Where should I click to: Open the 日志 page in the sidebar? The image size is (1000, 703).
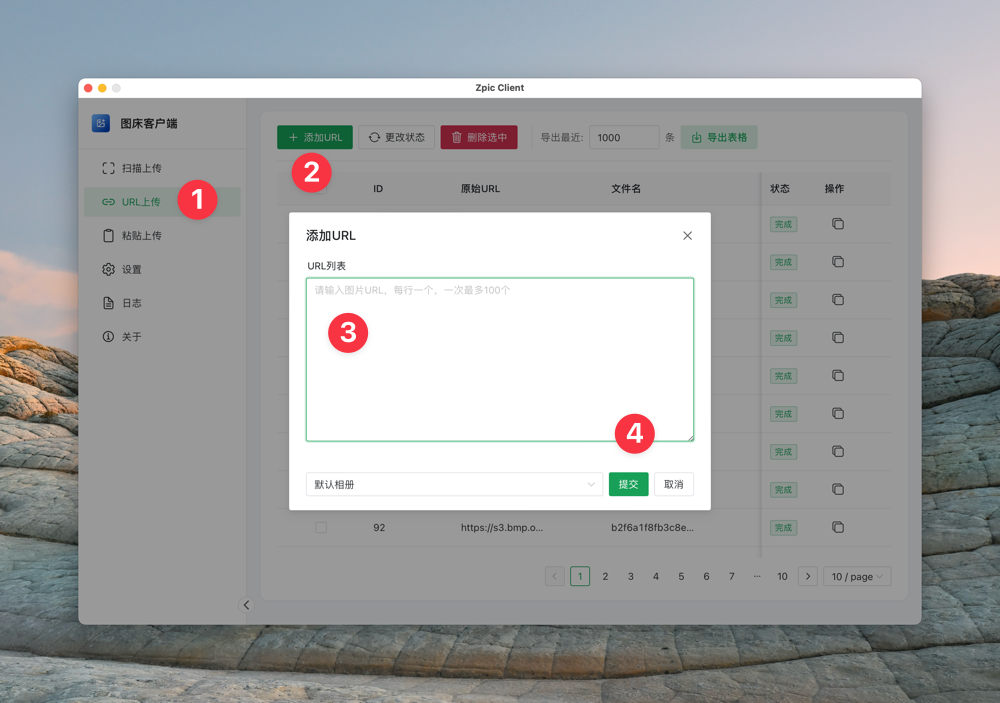pyautogui.click(x=131, y=303)
